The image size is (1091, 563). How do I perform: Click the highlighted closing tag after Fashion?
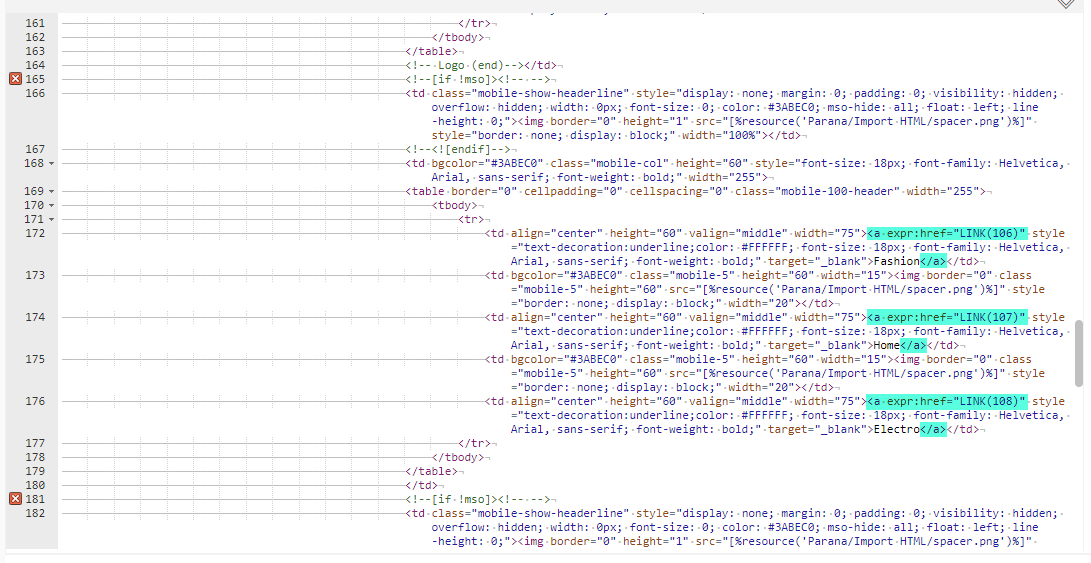(x=933, y=261)
